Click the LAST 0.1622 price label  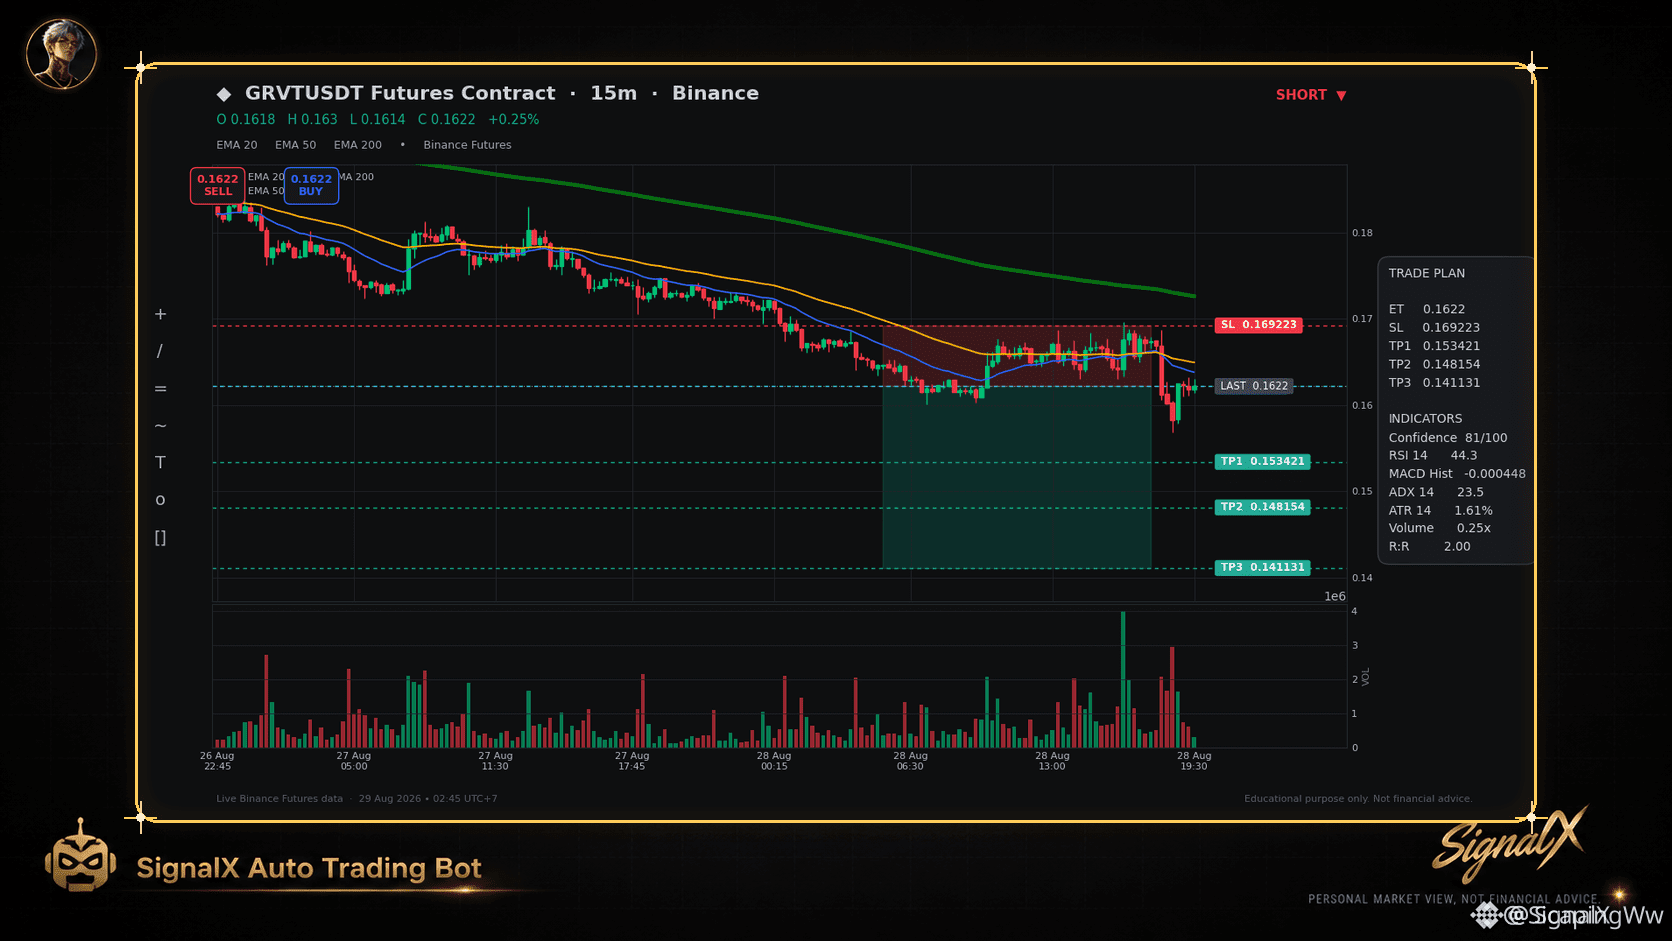pyautogui.click(x=1254, y=386)
